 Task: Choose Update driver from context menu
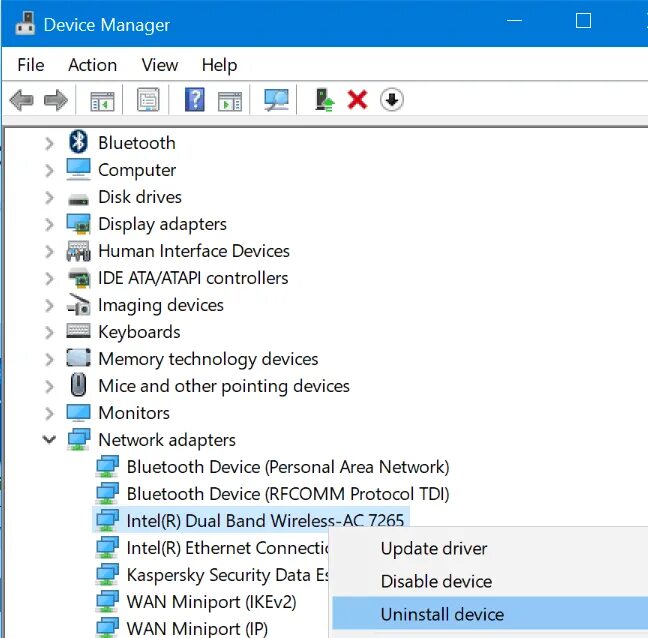click(x=434, y=548)
